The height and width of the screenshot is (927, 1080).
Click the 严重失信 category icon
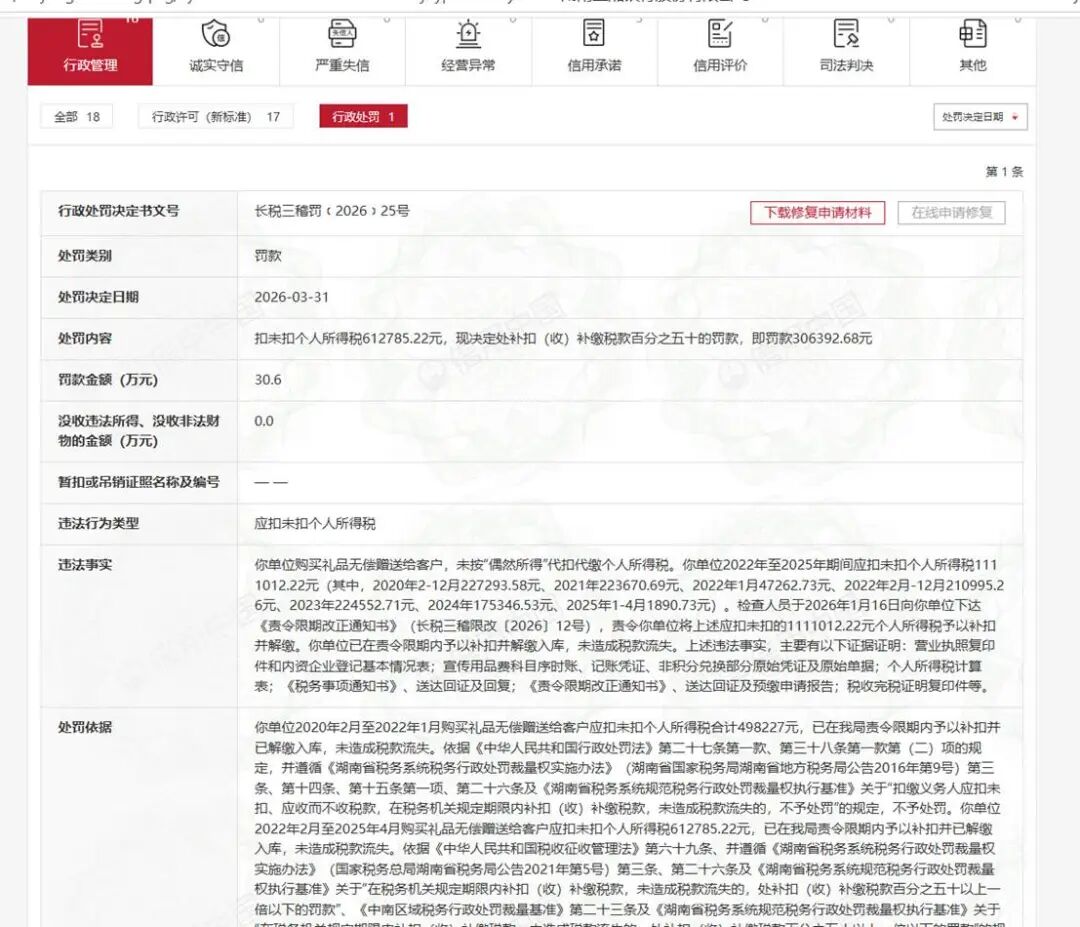tap(342, 33)
